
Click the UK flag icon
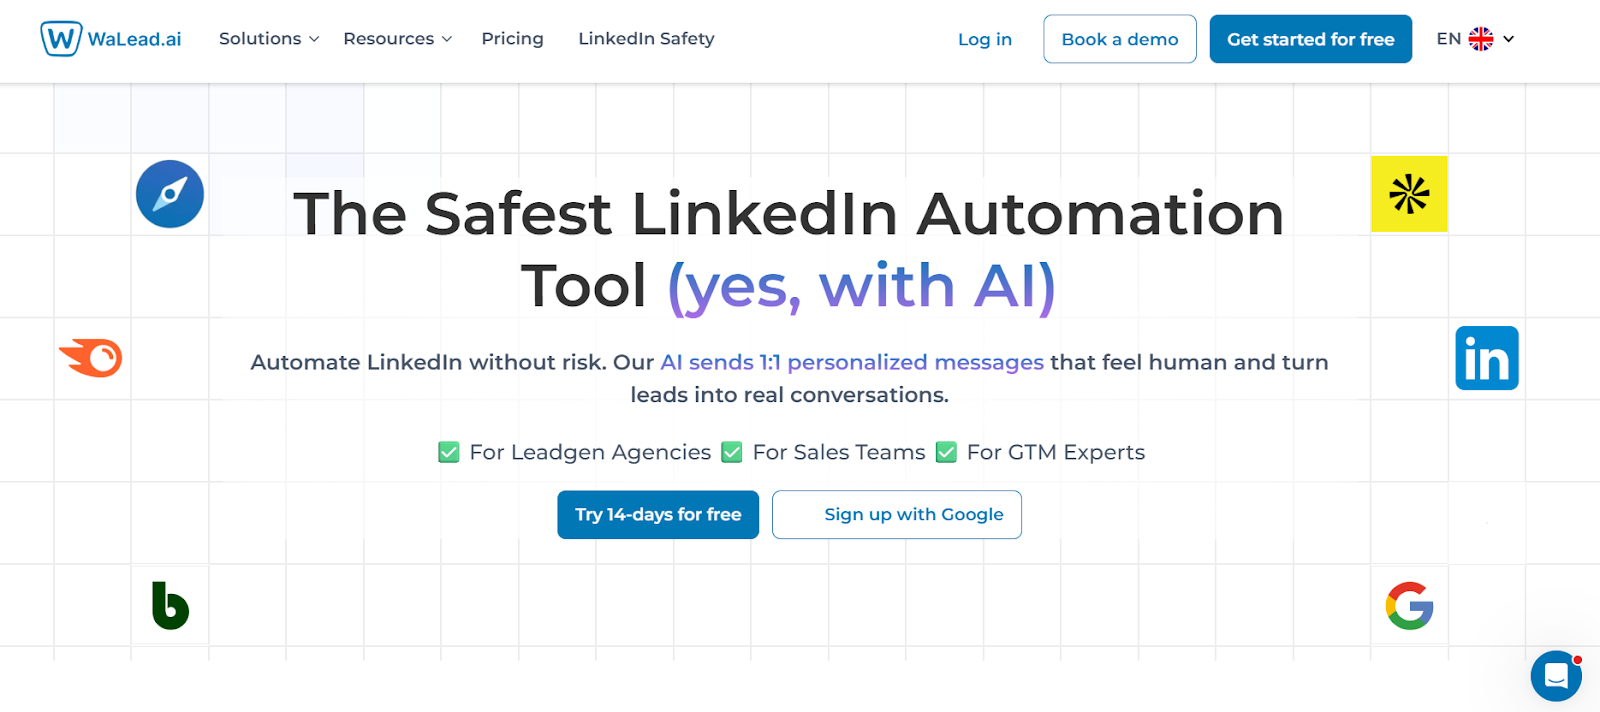tap(1481, 38)
